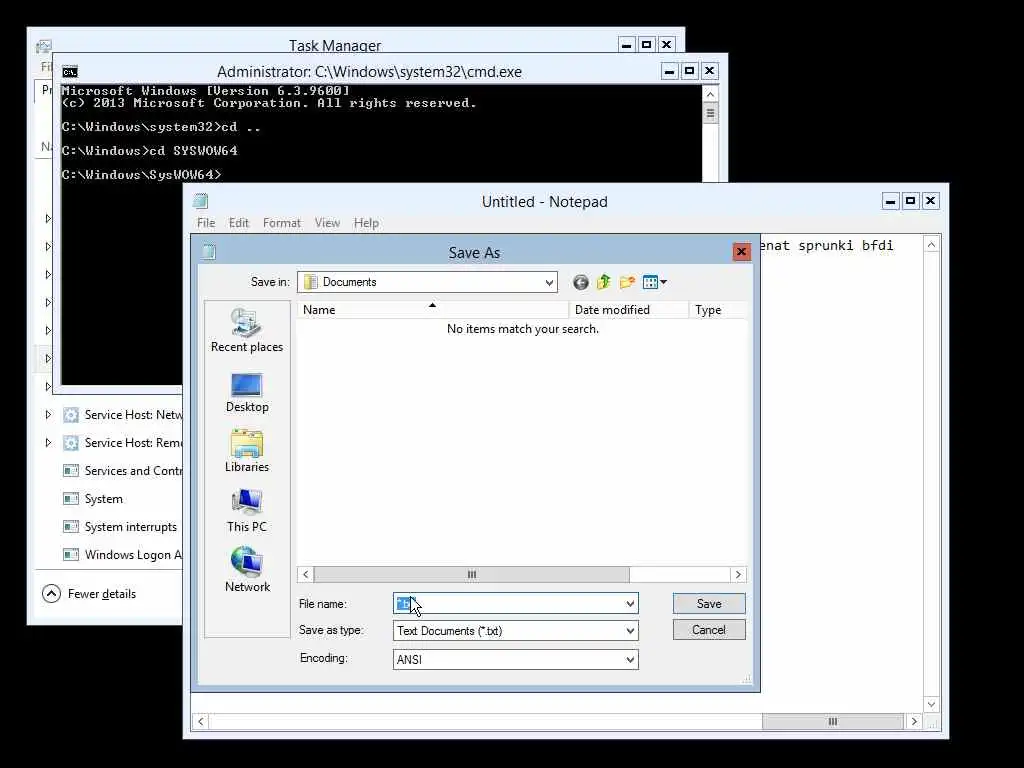
Task: Sort by Date modified column header
Action: pyautogui.click(x=628, y=310)
